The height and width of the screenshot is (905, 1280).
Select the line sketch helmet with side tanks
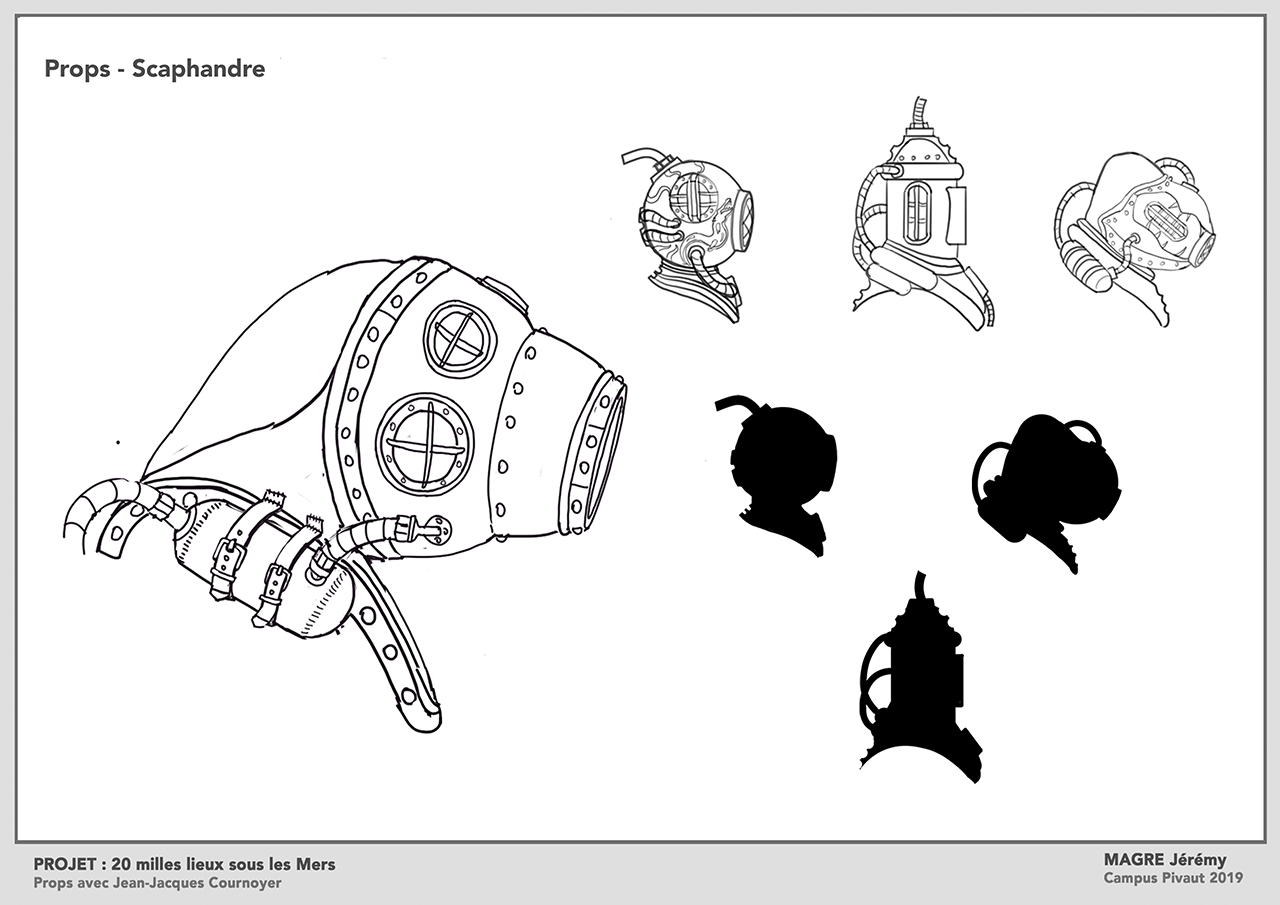pos(1135,237)
